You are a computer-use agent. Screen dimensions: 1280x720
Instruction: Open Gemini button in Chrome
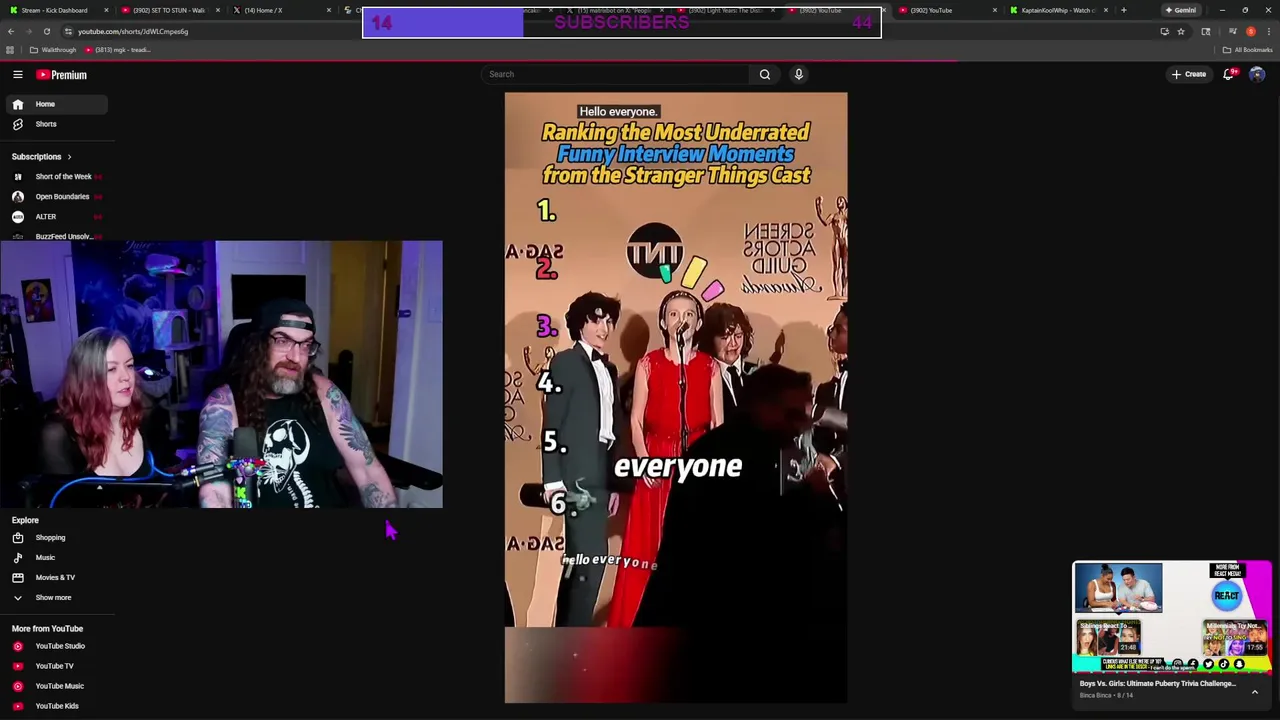click(1181, 10)
